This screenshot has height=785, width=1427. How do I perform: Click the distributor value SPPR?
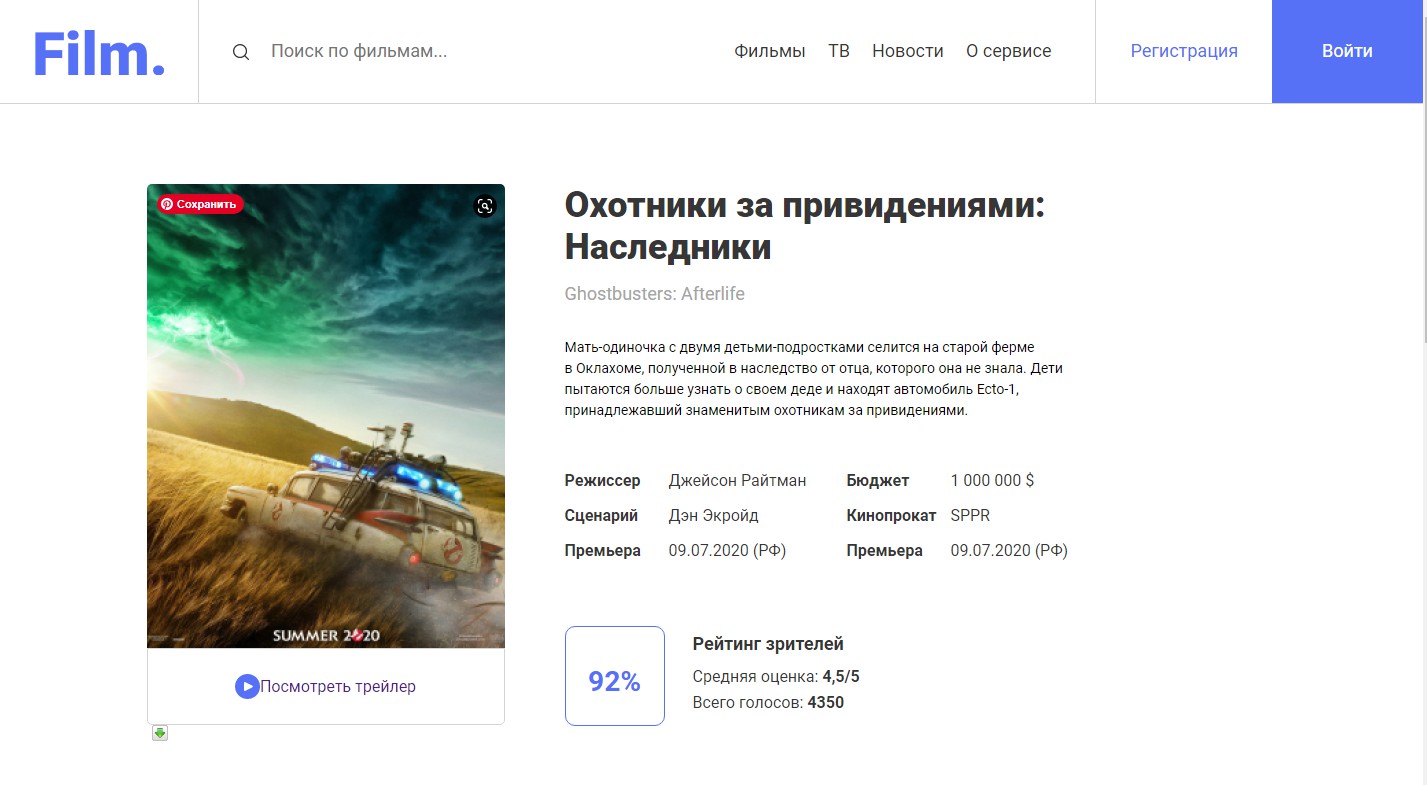970,516
